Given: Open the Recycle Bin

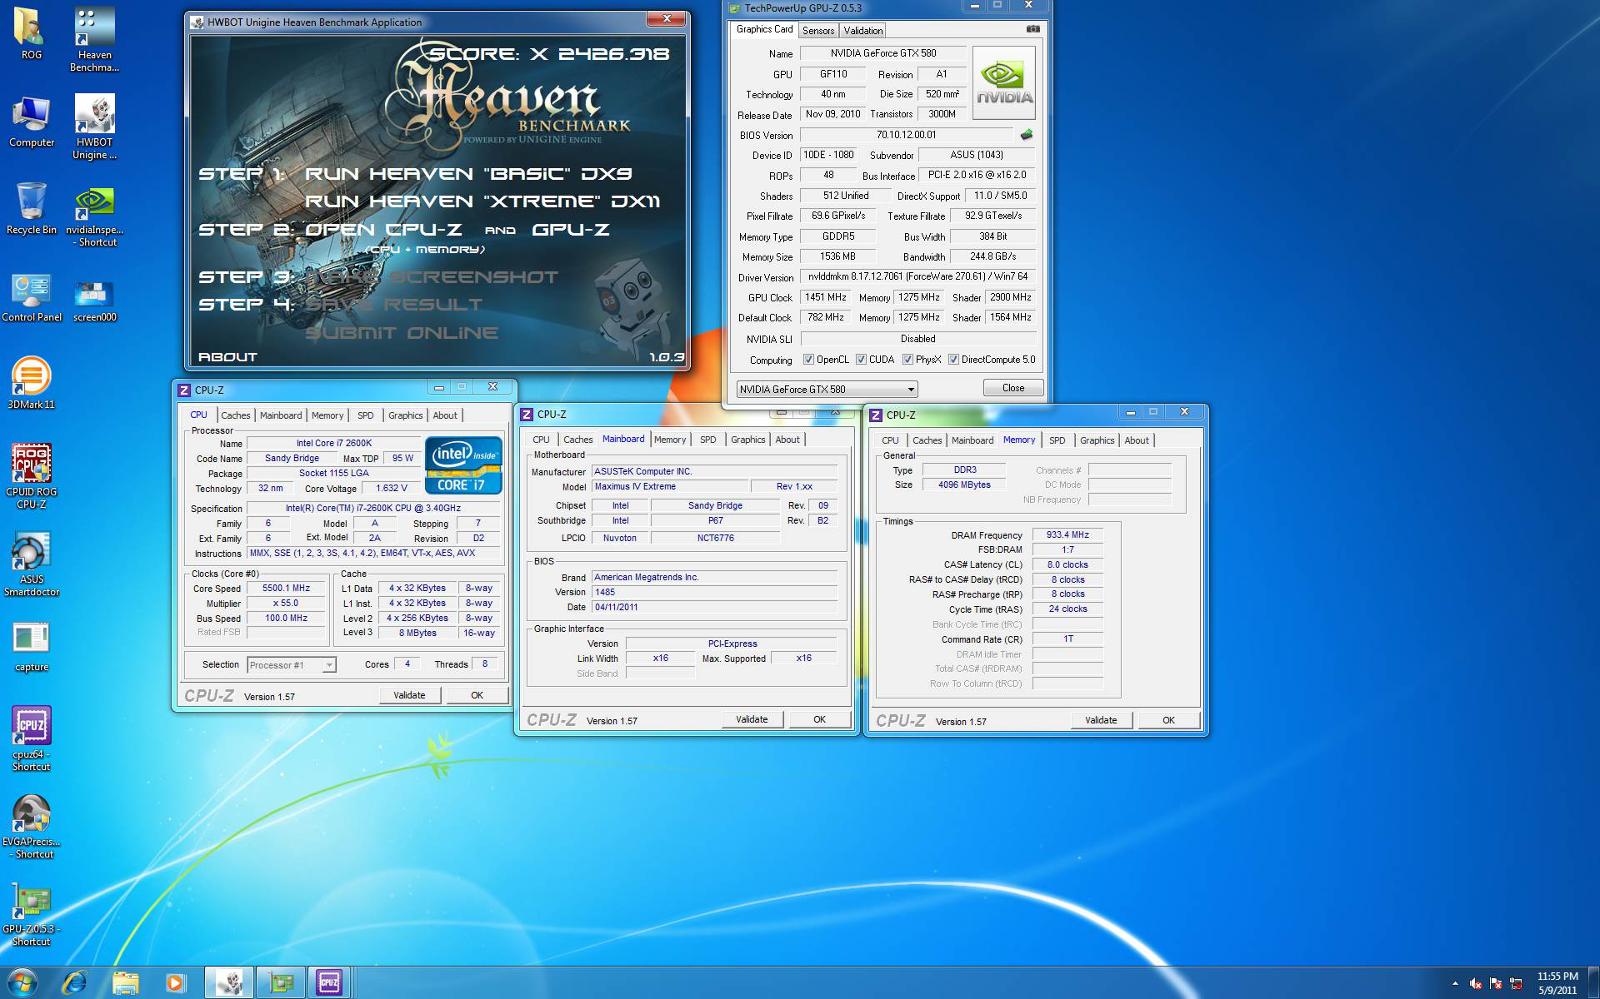Looking at the screenshot, I should (x=31, y=209).
